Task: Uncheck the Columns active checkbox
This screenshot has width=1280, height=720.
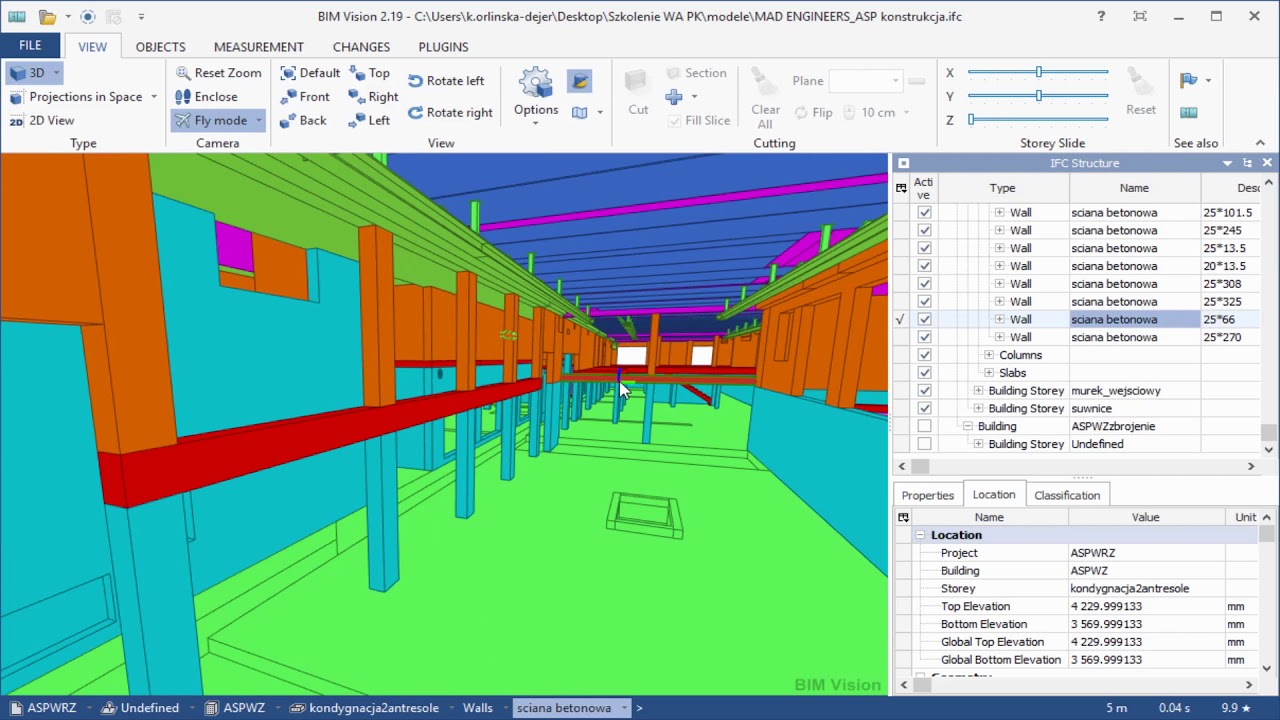Action: pyautogui.click(x=924, y=355)
